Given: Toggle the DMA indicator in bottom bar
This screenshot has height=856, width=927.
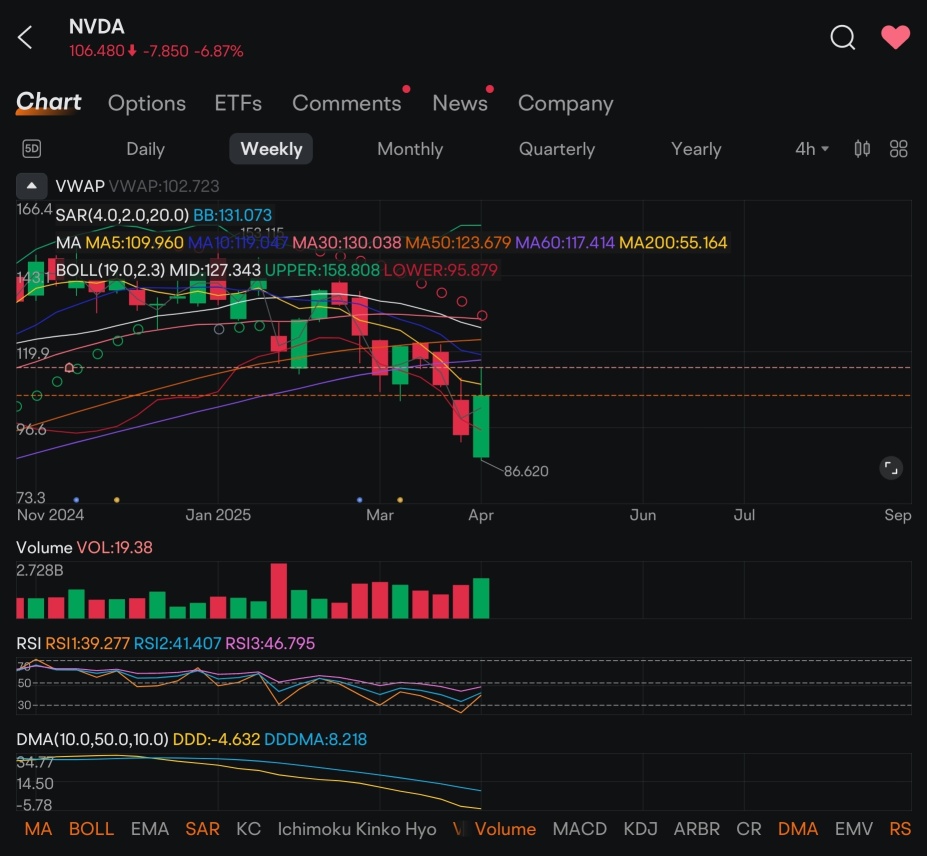Looking at the screenshot, I should [x=798, y=829].
